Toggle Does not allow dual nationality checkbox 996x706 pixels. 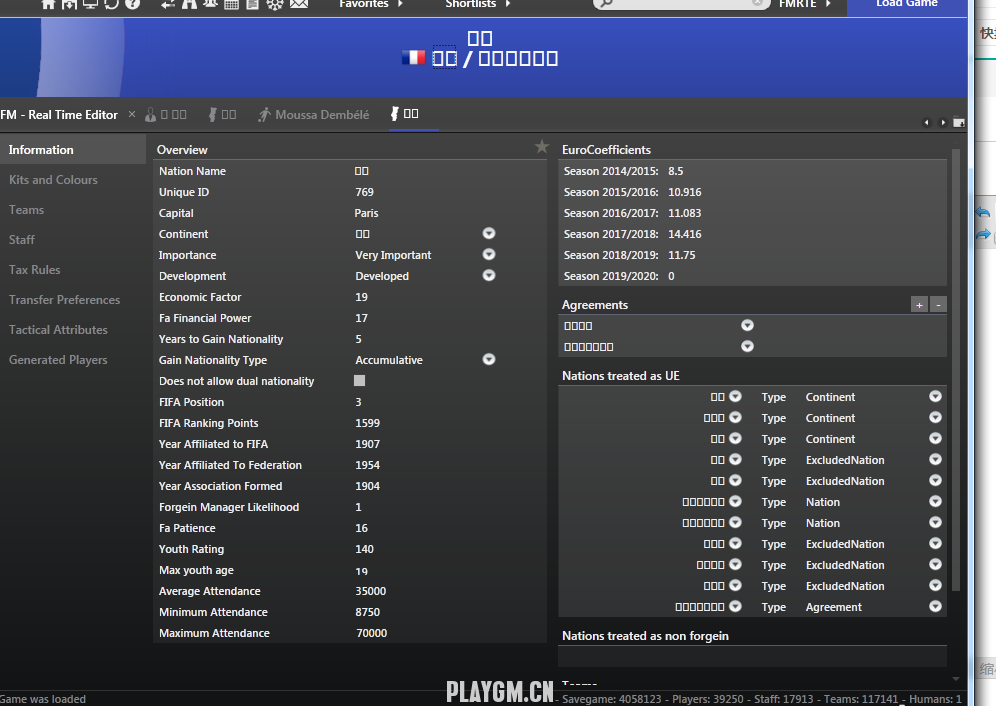(360, 381)
